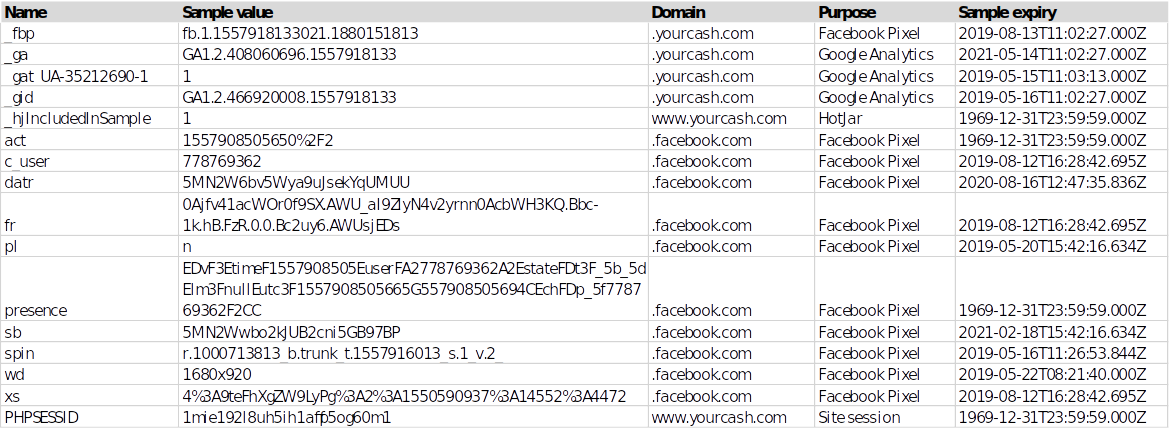
Task: Click the pl cookie expiry date cell
Action: 1052,246
